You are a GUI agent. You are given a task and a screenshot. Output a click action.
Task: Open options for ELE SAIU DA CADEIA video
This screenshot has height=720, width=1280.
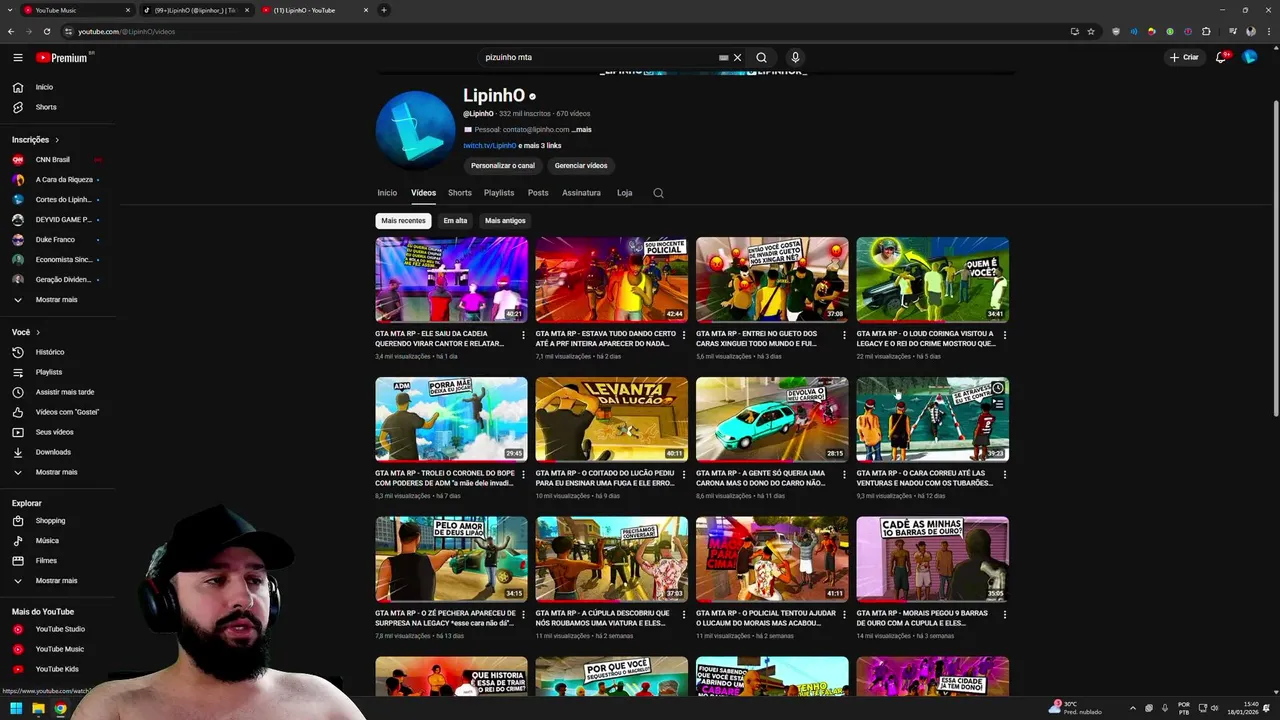[523, 335]
